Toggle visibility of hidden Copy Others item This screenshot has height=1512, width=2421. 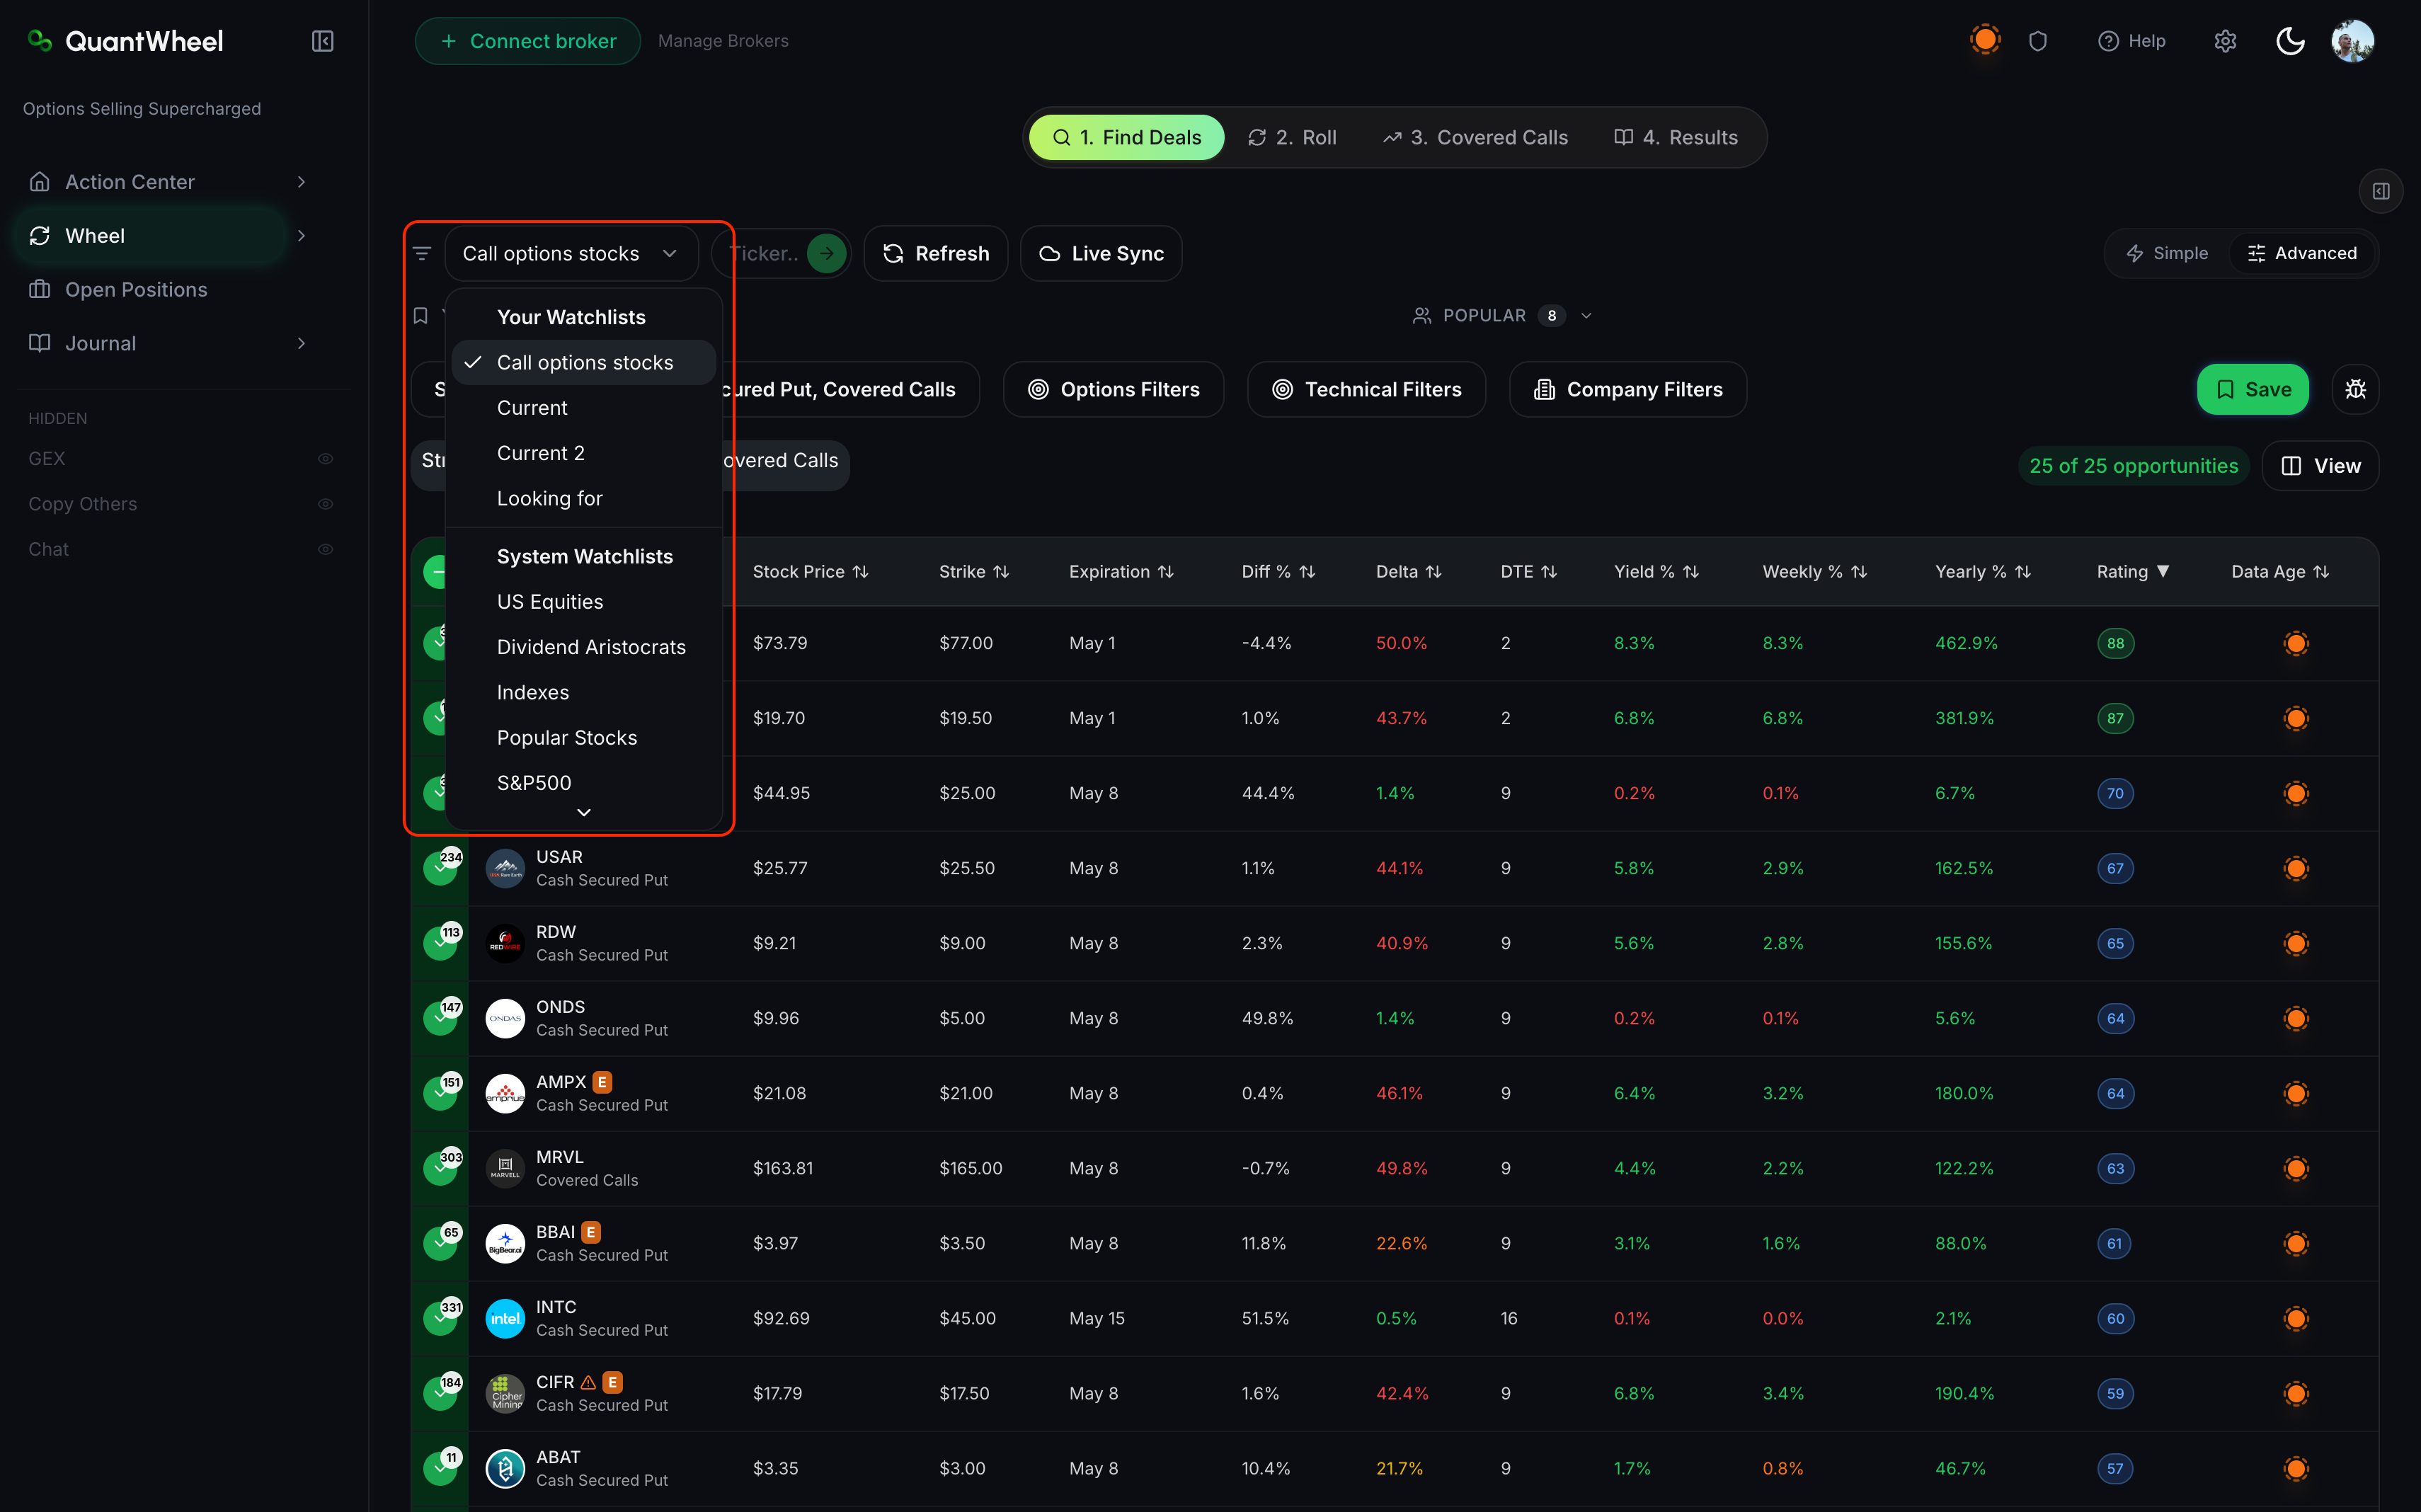325,504
